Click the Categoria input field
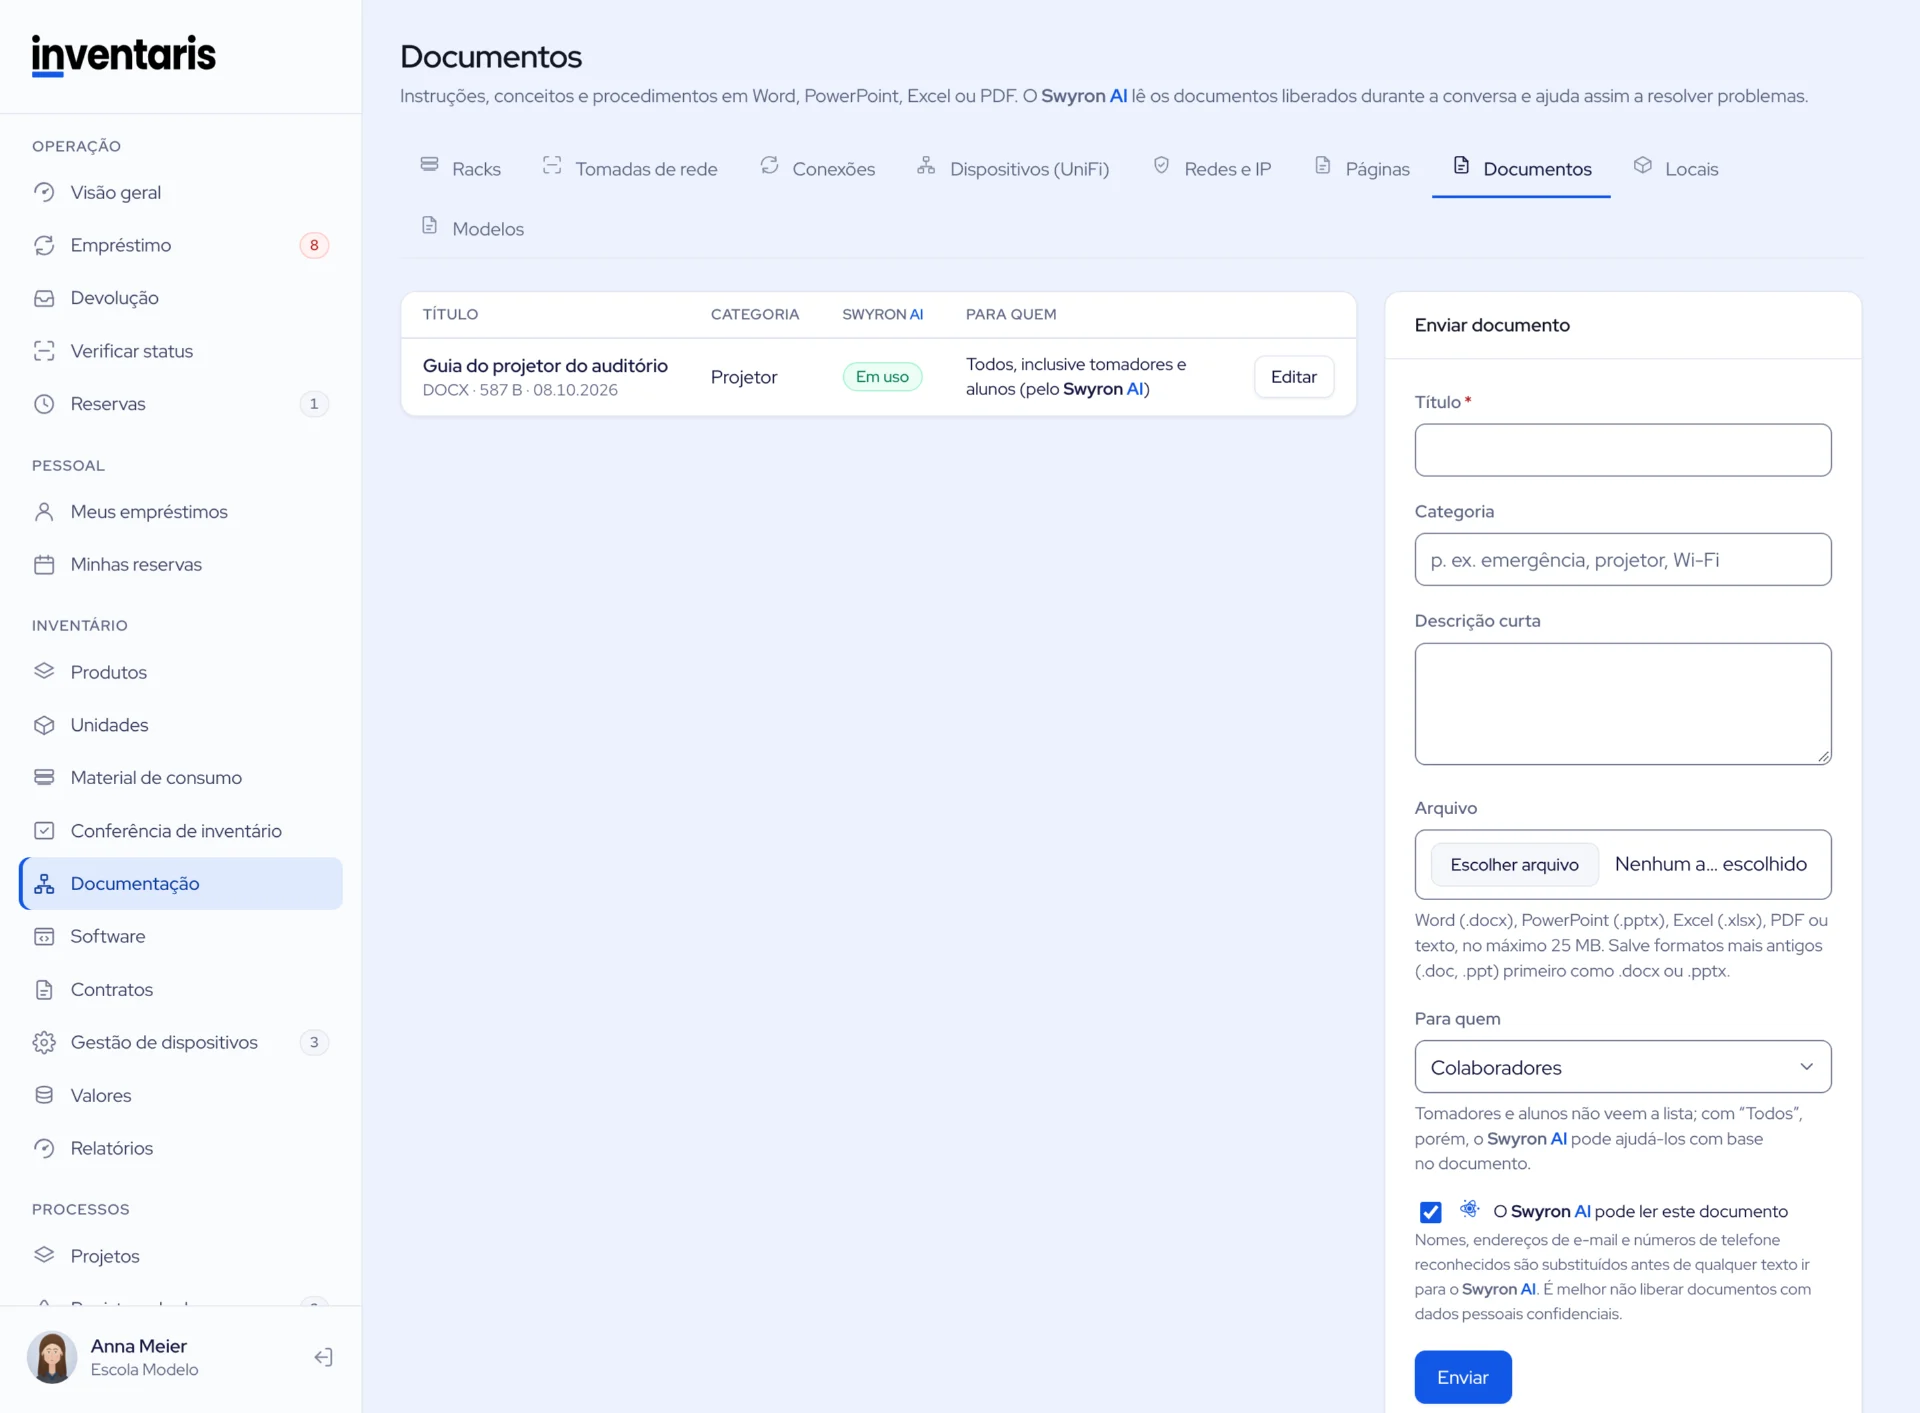 (x=1622, y=560)
